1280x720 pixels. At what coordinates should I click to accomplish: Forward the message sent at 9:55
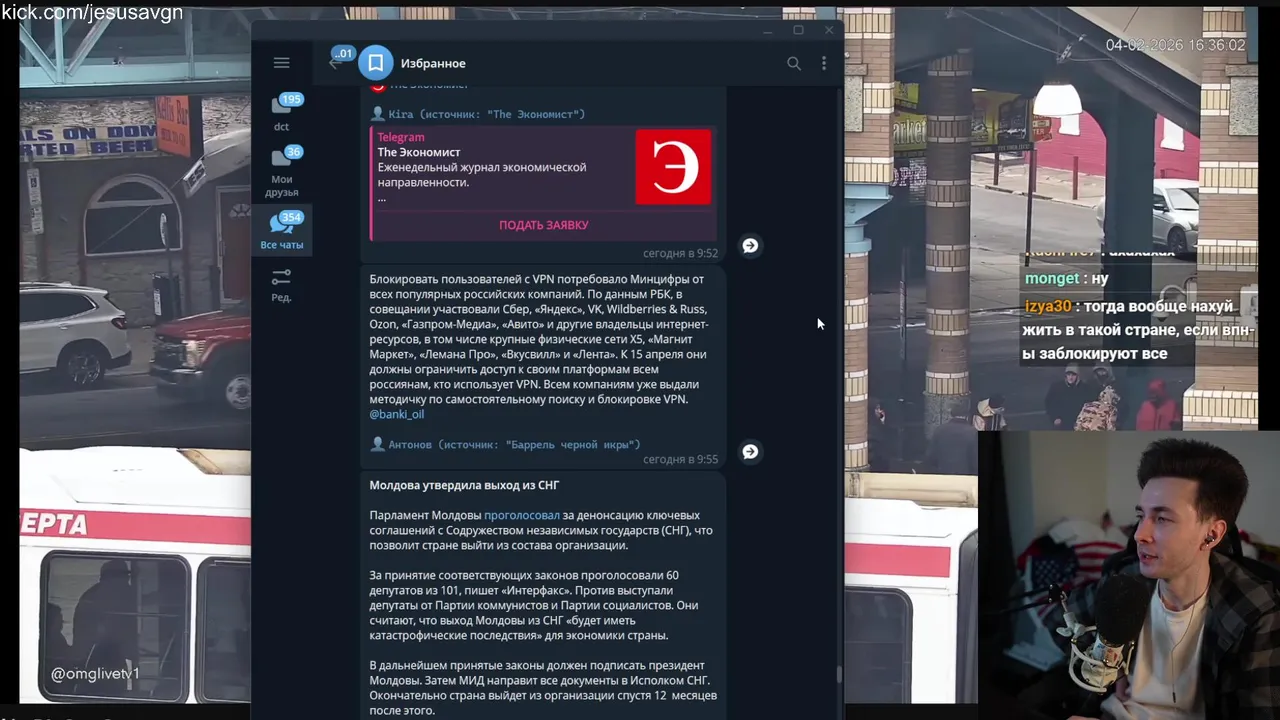750,452
